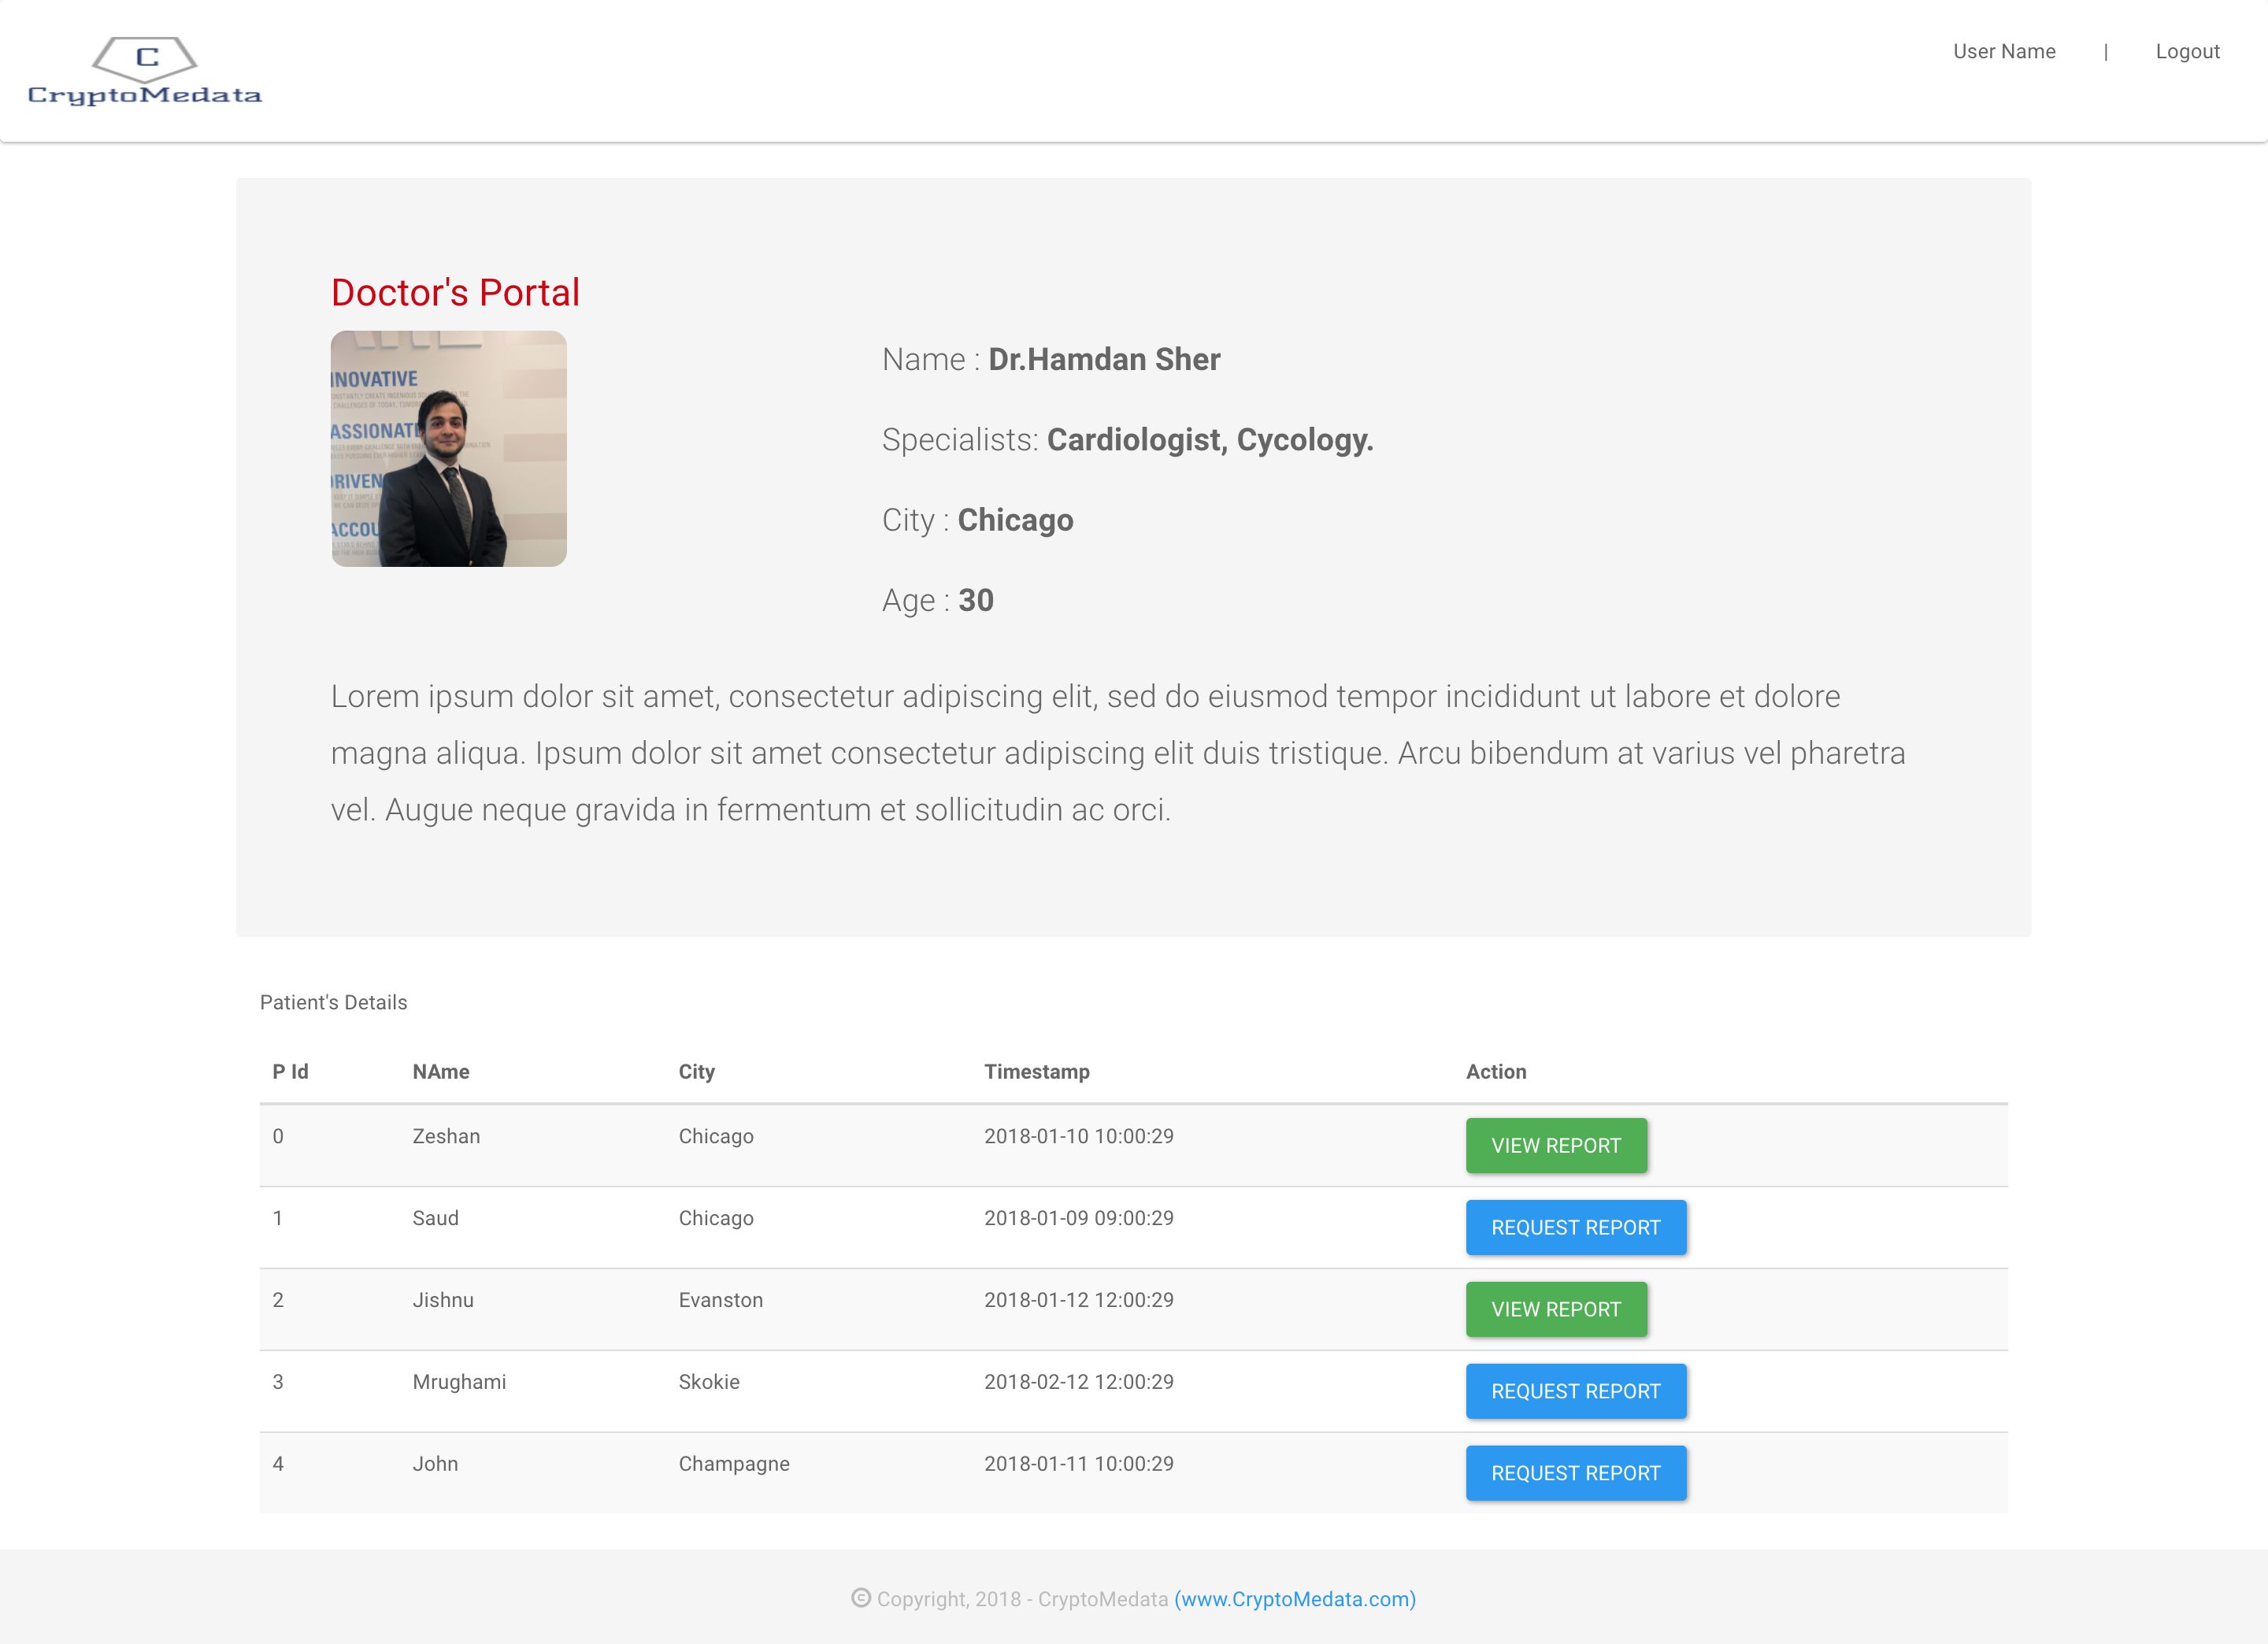Request report for patient John
The height and width of the screenshot is (1644, 2268).
pos(1575,1473)
